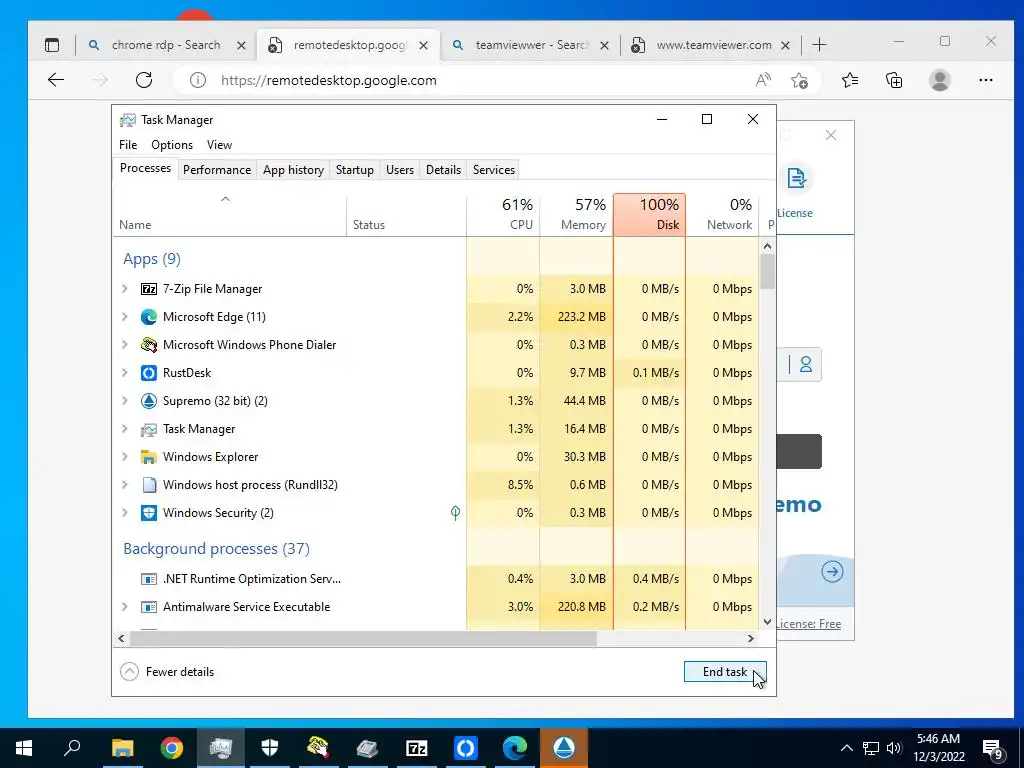The height and width of the screenshot is (768, 1024).
Task: Add this page to favorites star
Action: (799, 80)
